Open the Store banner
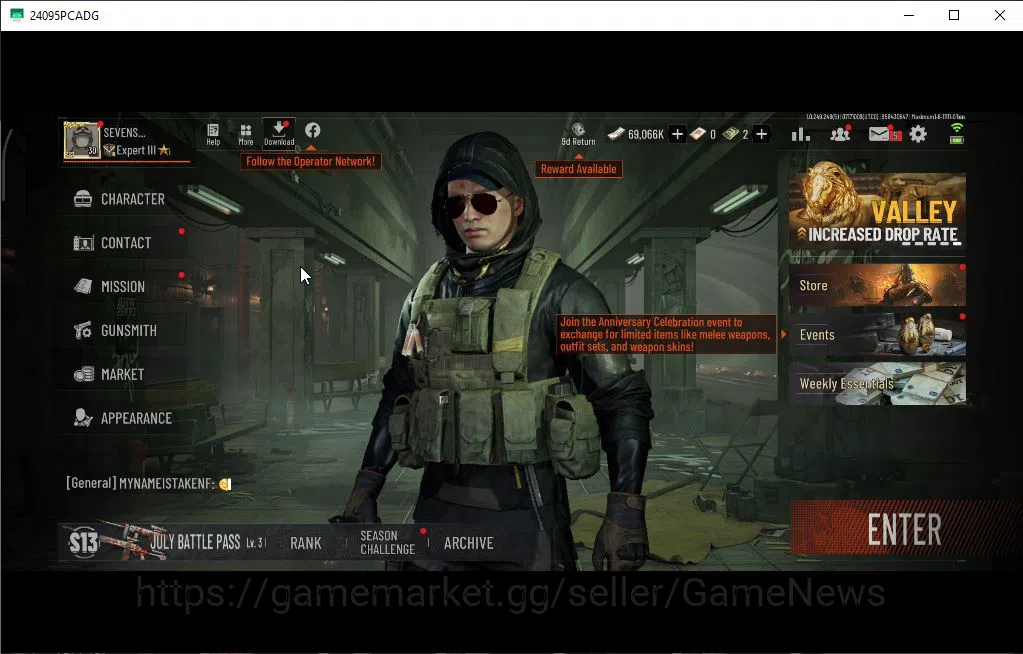Viewport: 1023px width, 654px height. [878, 285]
